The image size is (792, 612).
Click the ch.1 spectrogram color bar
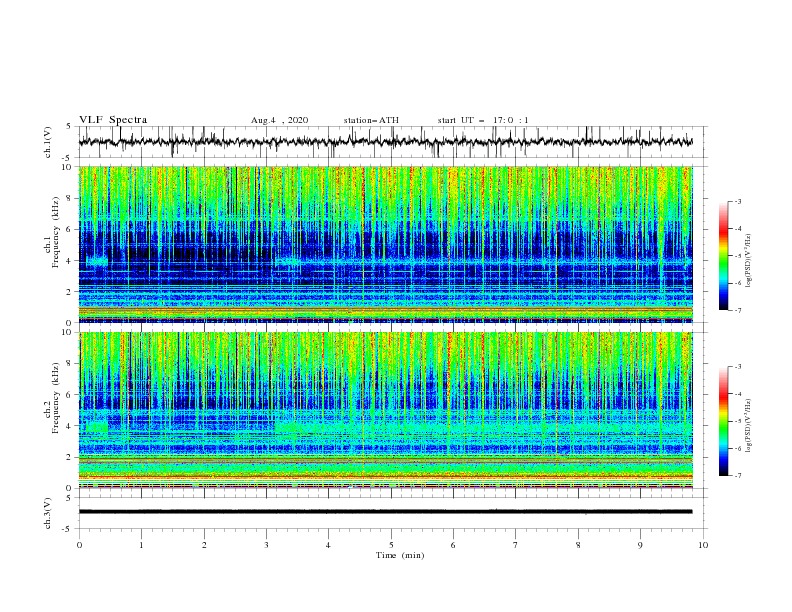(x=723, y=255)
